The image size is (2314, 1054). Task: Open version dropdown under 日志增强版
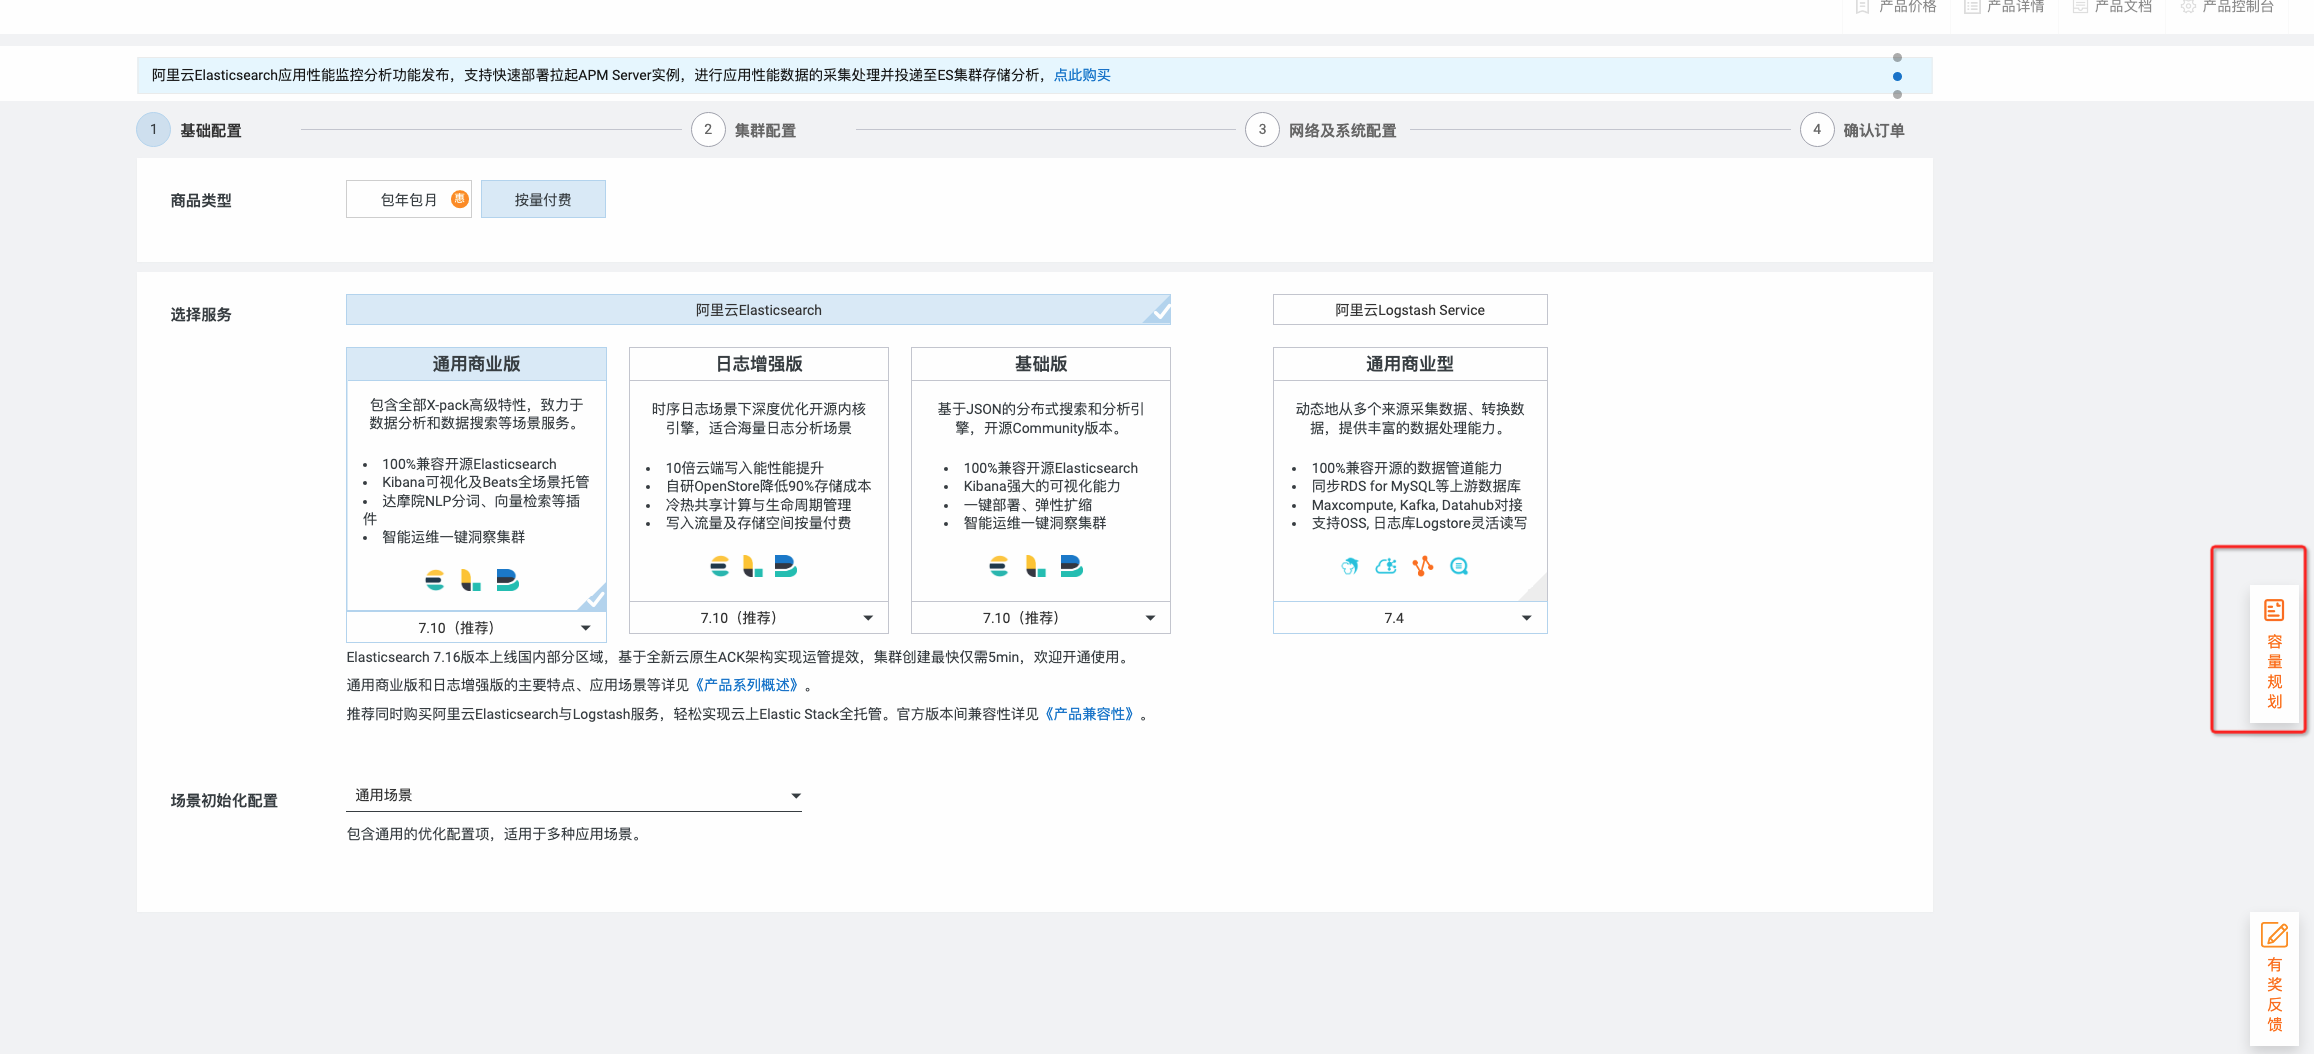click(x=759, y=618)
